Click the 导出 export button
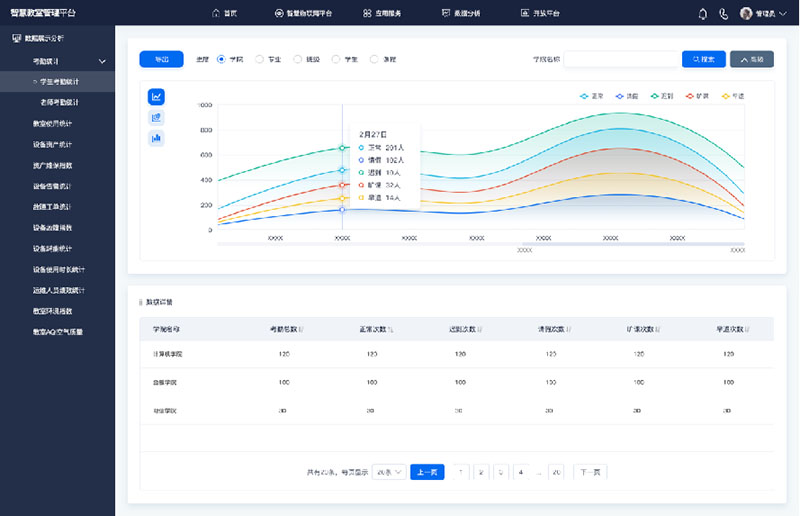800x516 pixels. (x=161, y=59)
